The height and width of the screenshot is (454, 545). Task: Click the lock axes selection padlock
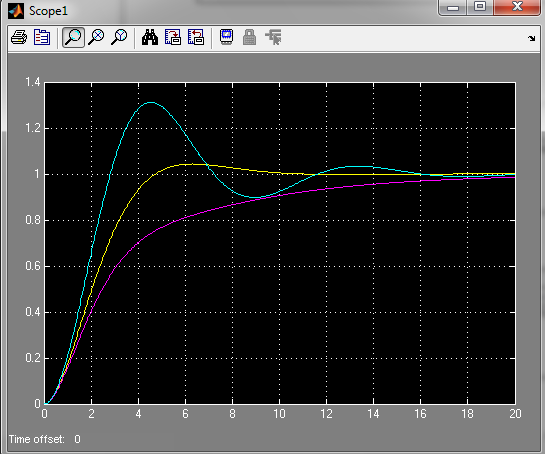click(249, 37)
